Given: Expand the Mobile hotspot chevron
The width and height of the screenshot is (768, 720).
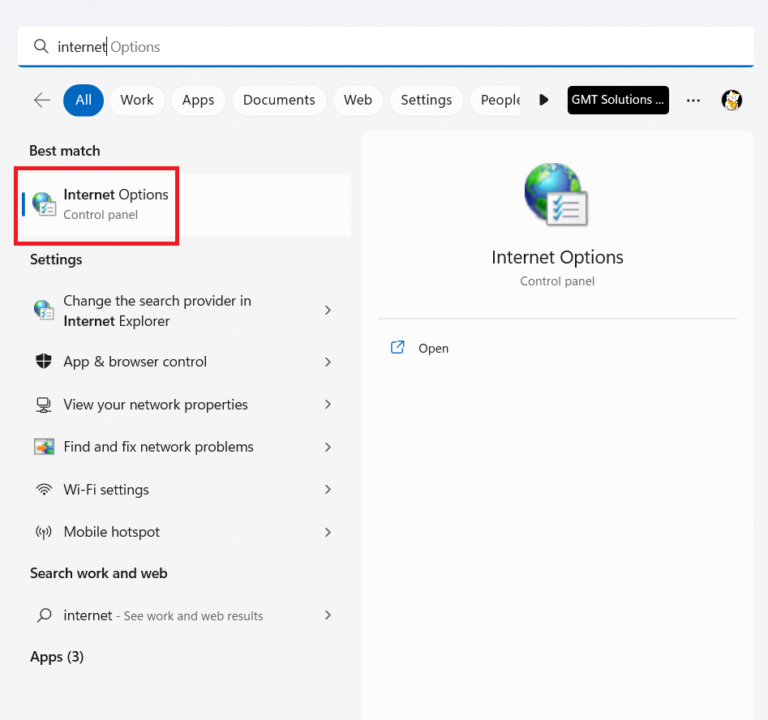Looking at the screenshot, I should pyautogui.click(x=328, y=532).
